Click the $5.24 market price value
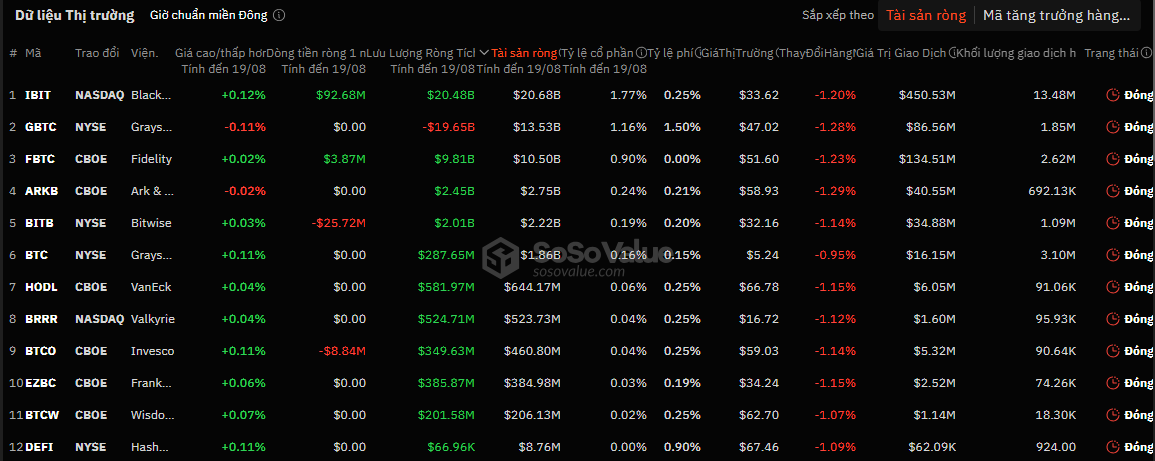The height and width of the screenshot is (461, 1155). (x=762, y=255)
